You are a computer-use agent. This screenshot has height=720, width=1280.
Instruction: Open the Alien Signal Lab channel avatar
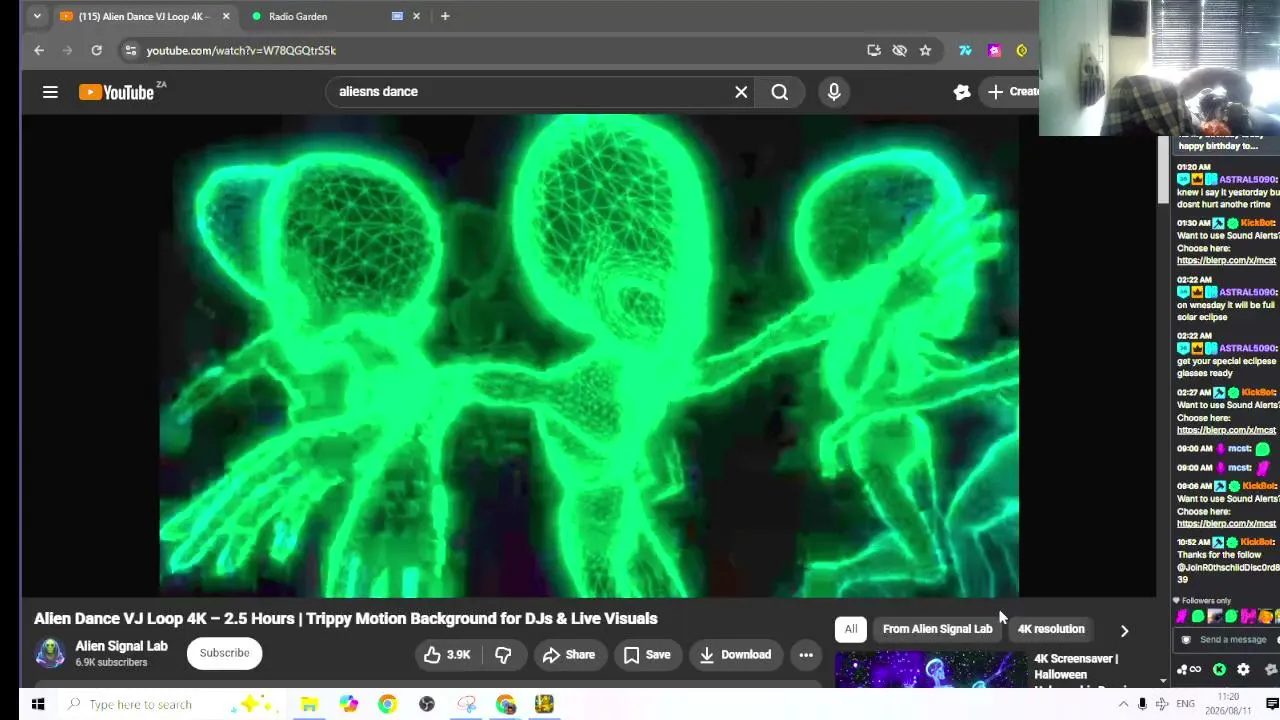(x=50, y=653)
